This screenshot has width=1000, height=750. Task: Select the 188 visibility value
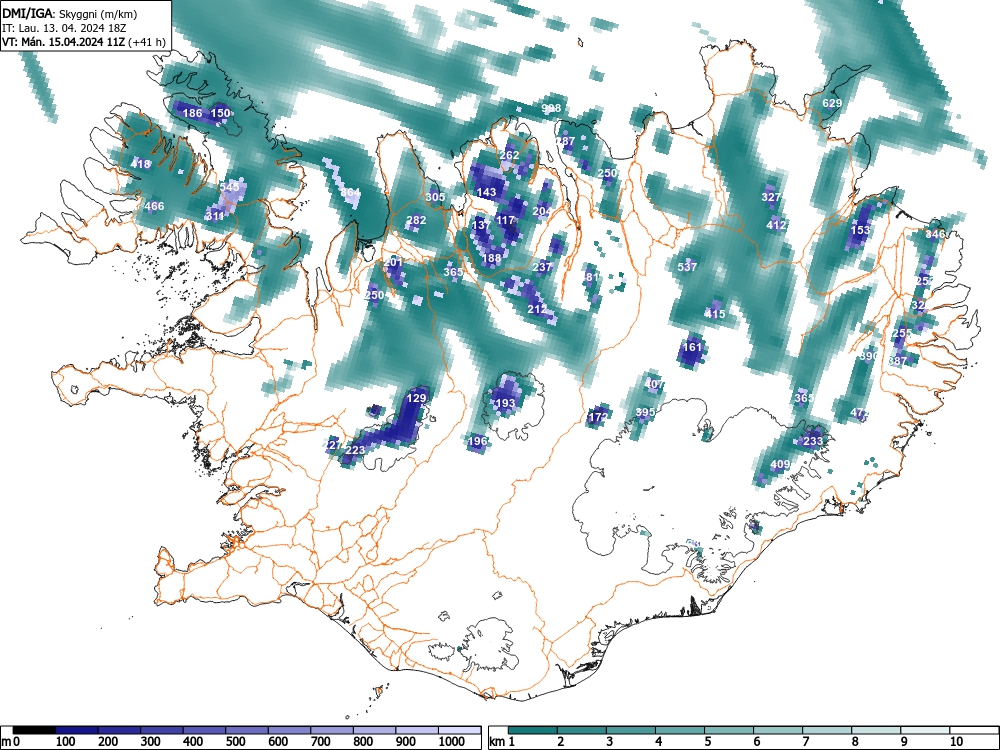pos(491,258)
